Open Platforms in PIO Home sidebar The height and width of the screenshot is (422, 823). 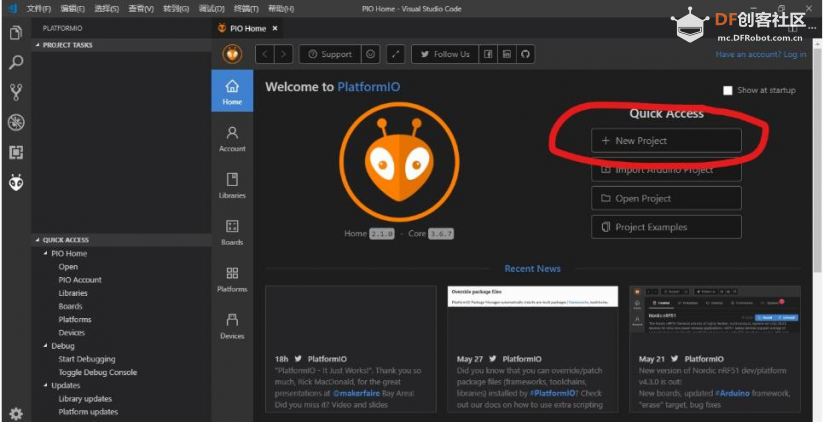click(232, 279)
